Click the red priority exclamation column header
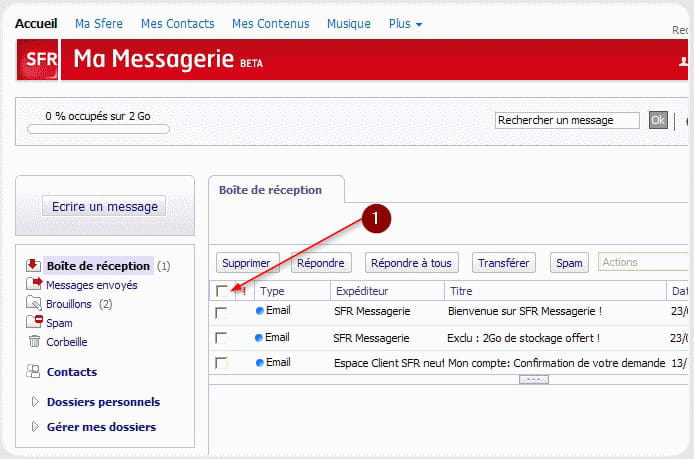This screenshot has width=694, height=459. [x=244, y=291]
